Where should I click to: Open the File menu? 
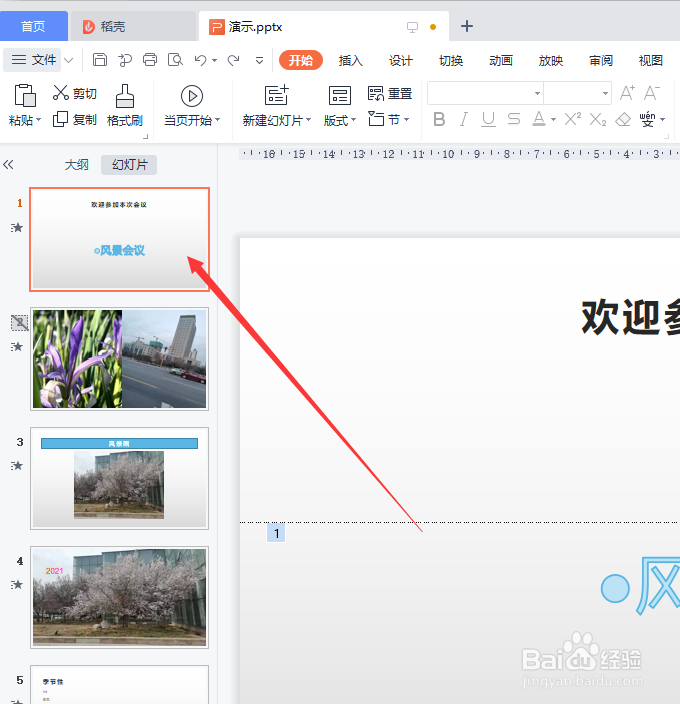click(31, 60)
